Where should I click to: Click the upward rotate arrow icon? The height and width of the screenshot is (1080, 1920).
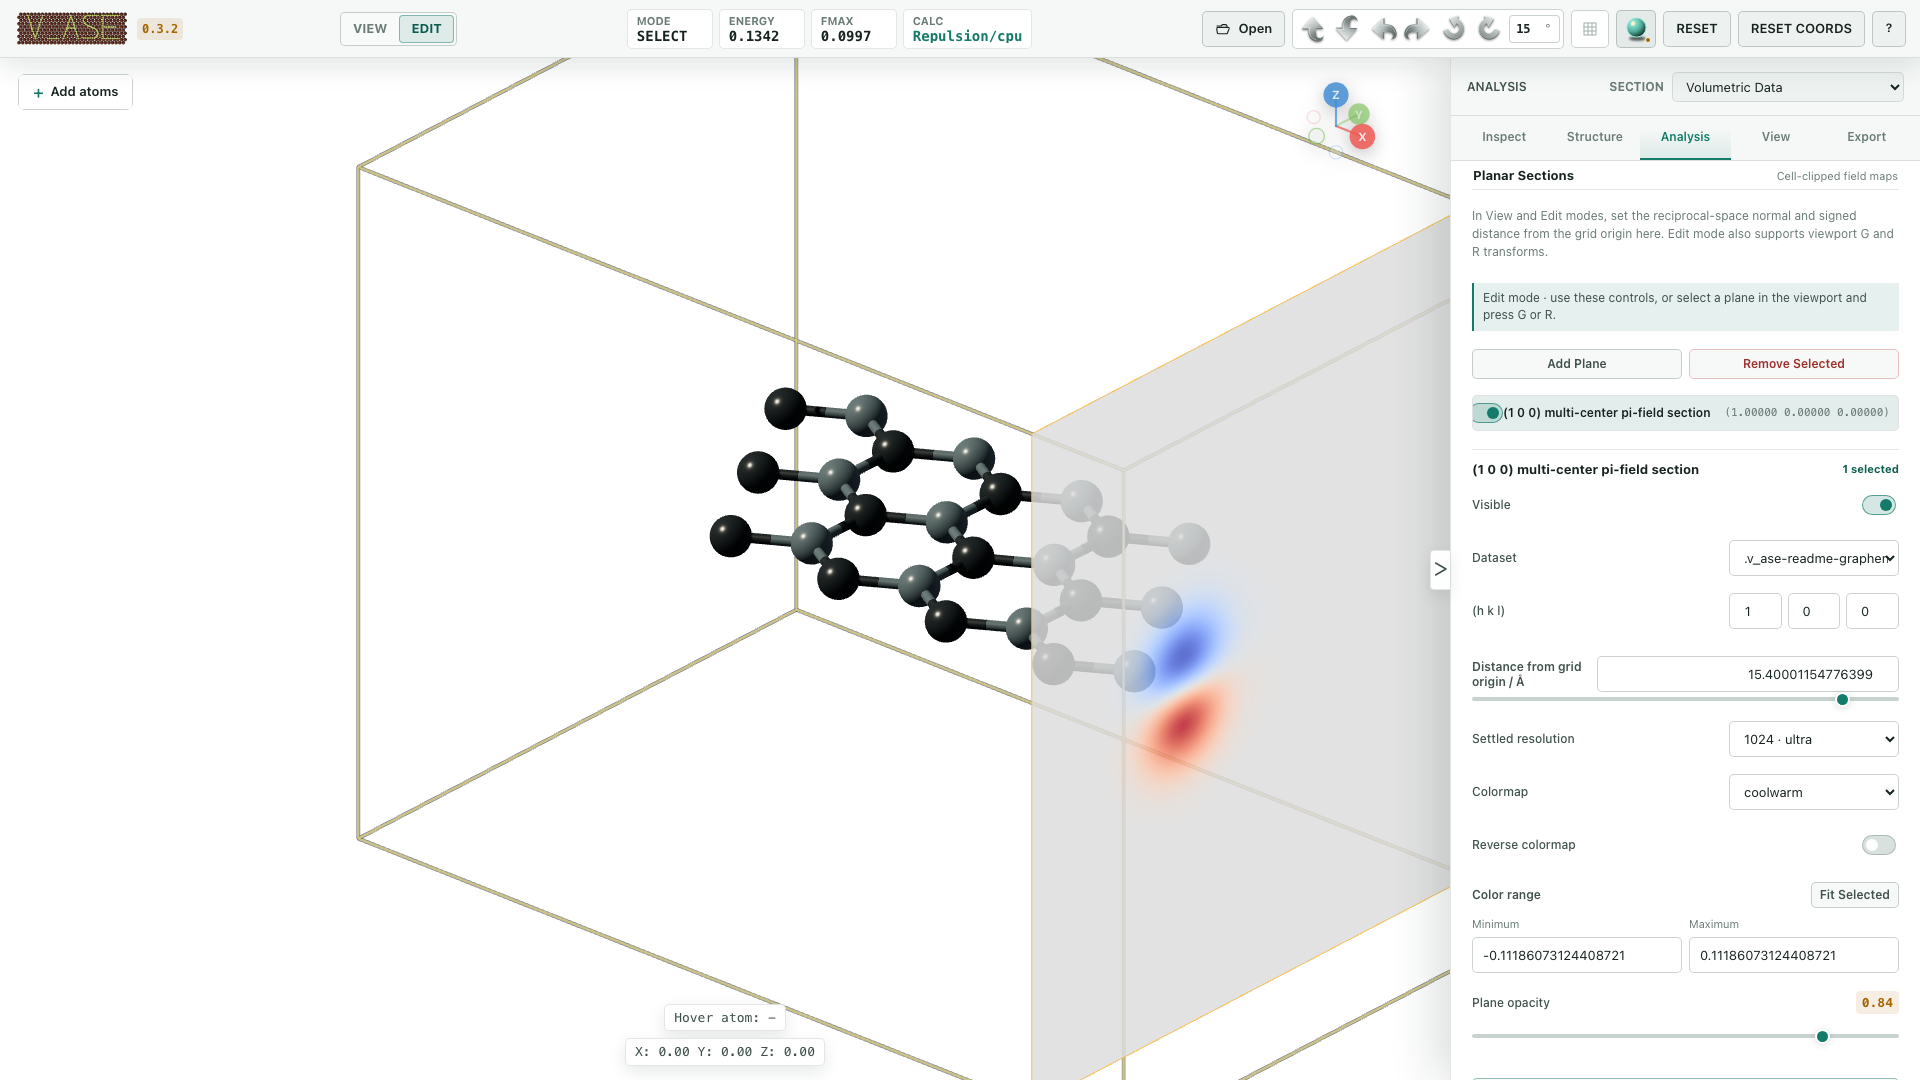click(1313, 29)
